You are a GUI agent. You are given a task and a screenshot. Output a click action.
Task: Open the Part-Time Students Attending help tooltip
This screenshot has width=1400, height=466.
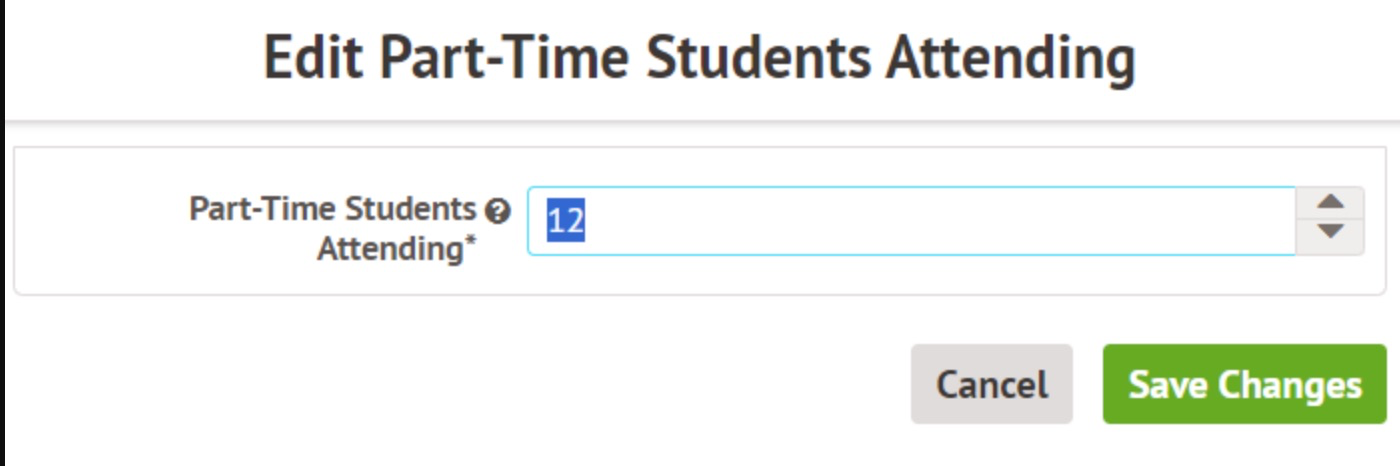pos(497,211)
